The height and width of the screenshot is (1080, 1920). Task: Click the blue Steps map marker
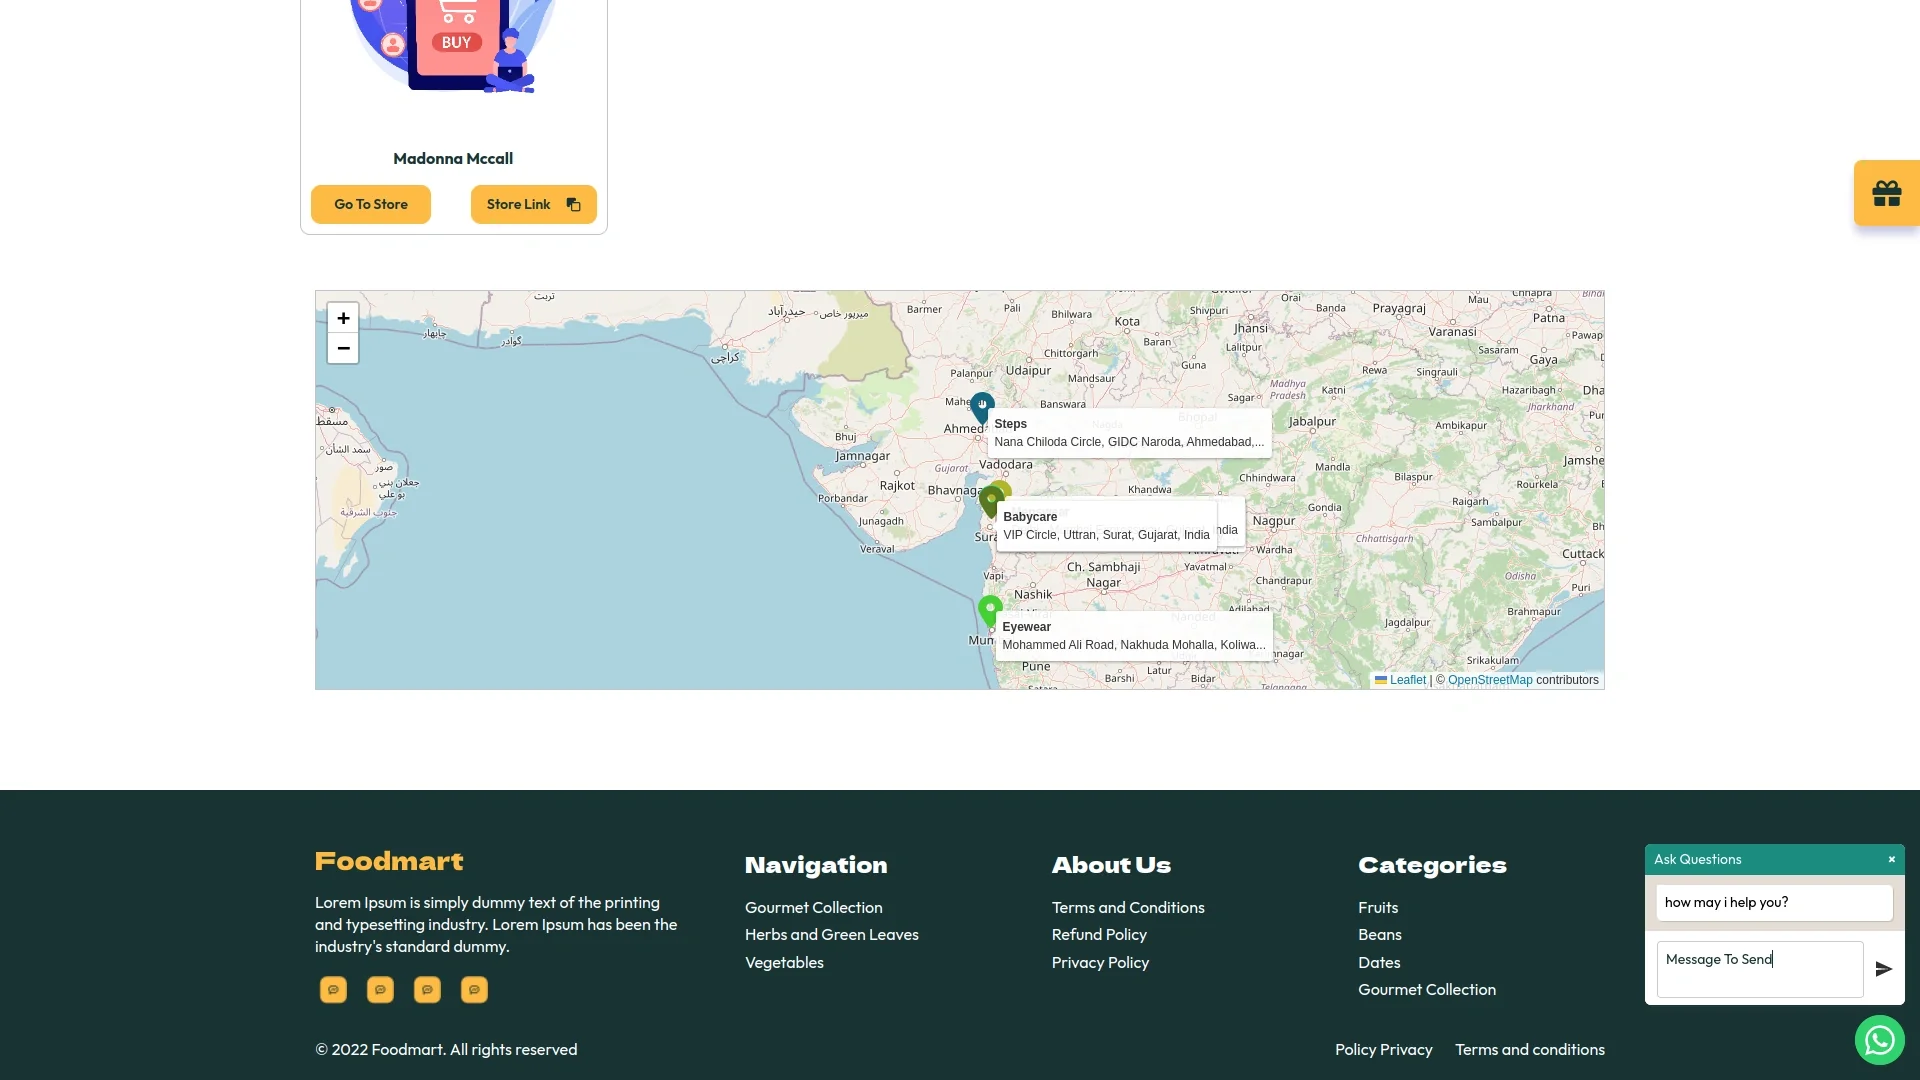pyautogui.click(x=982, y=406)
